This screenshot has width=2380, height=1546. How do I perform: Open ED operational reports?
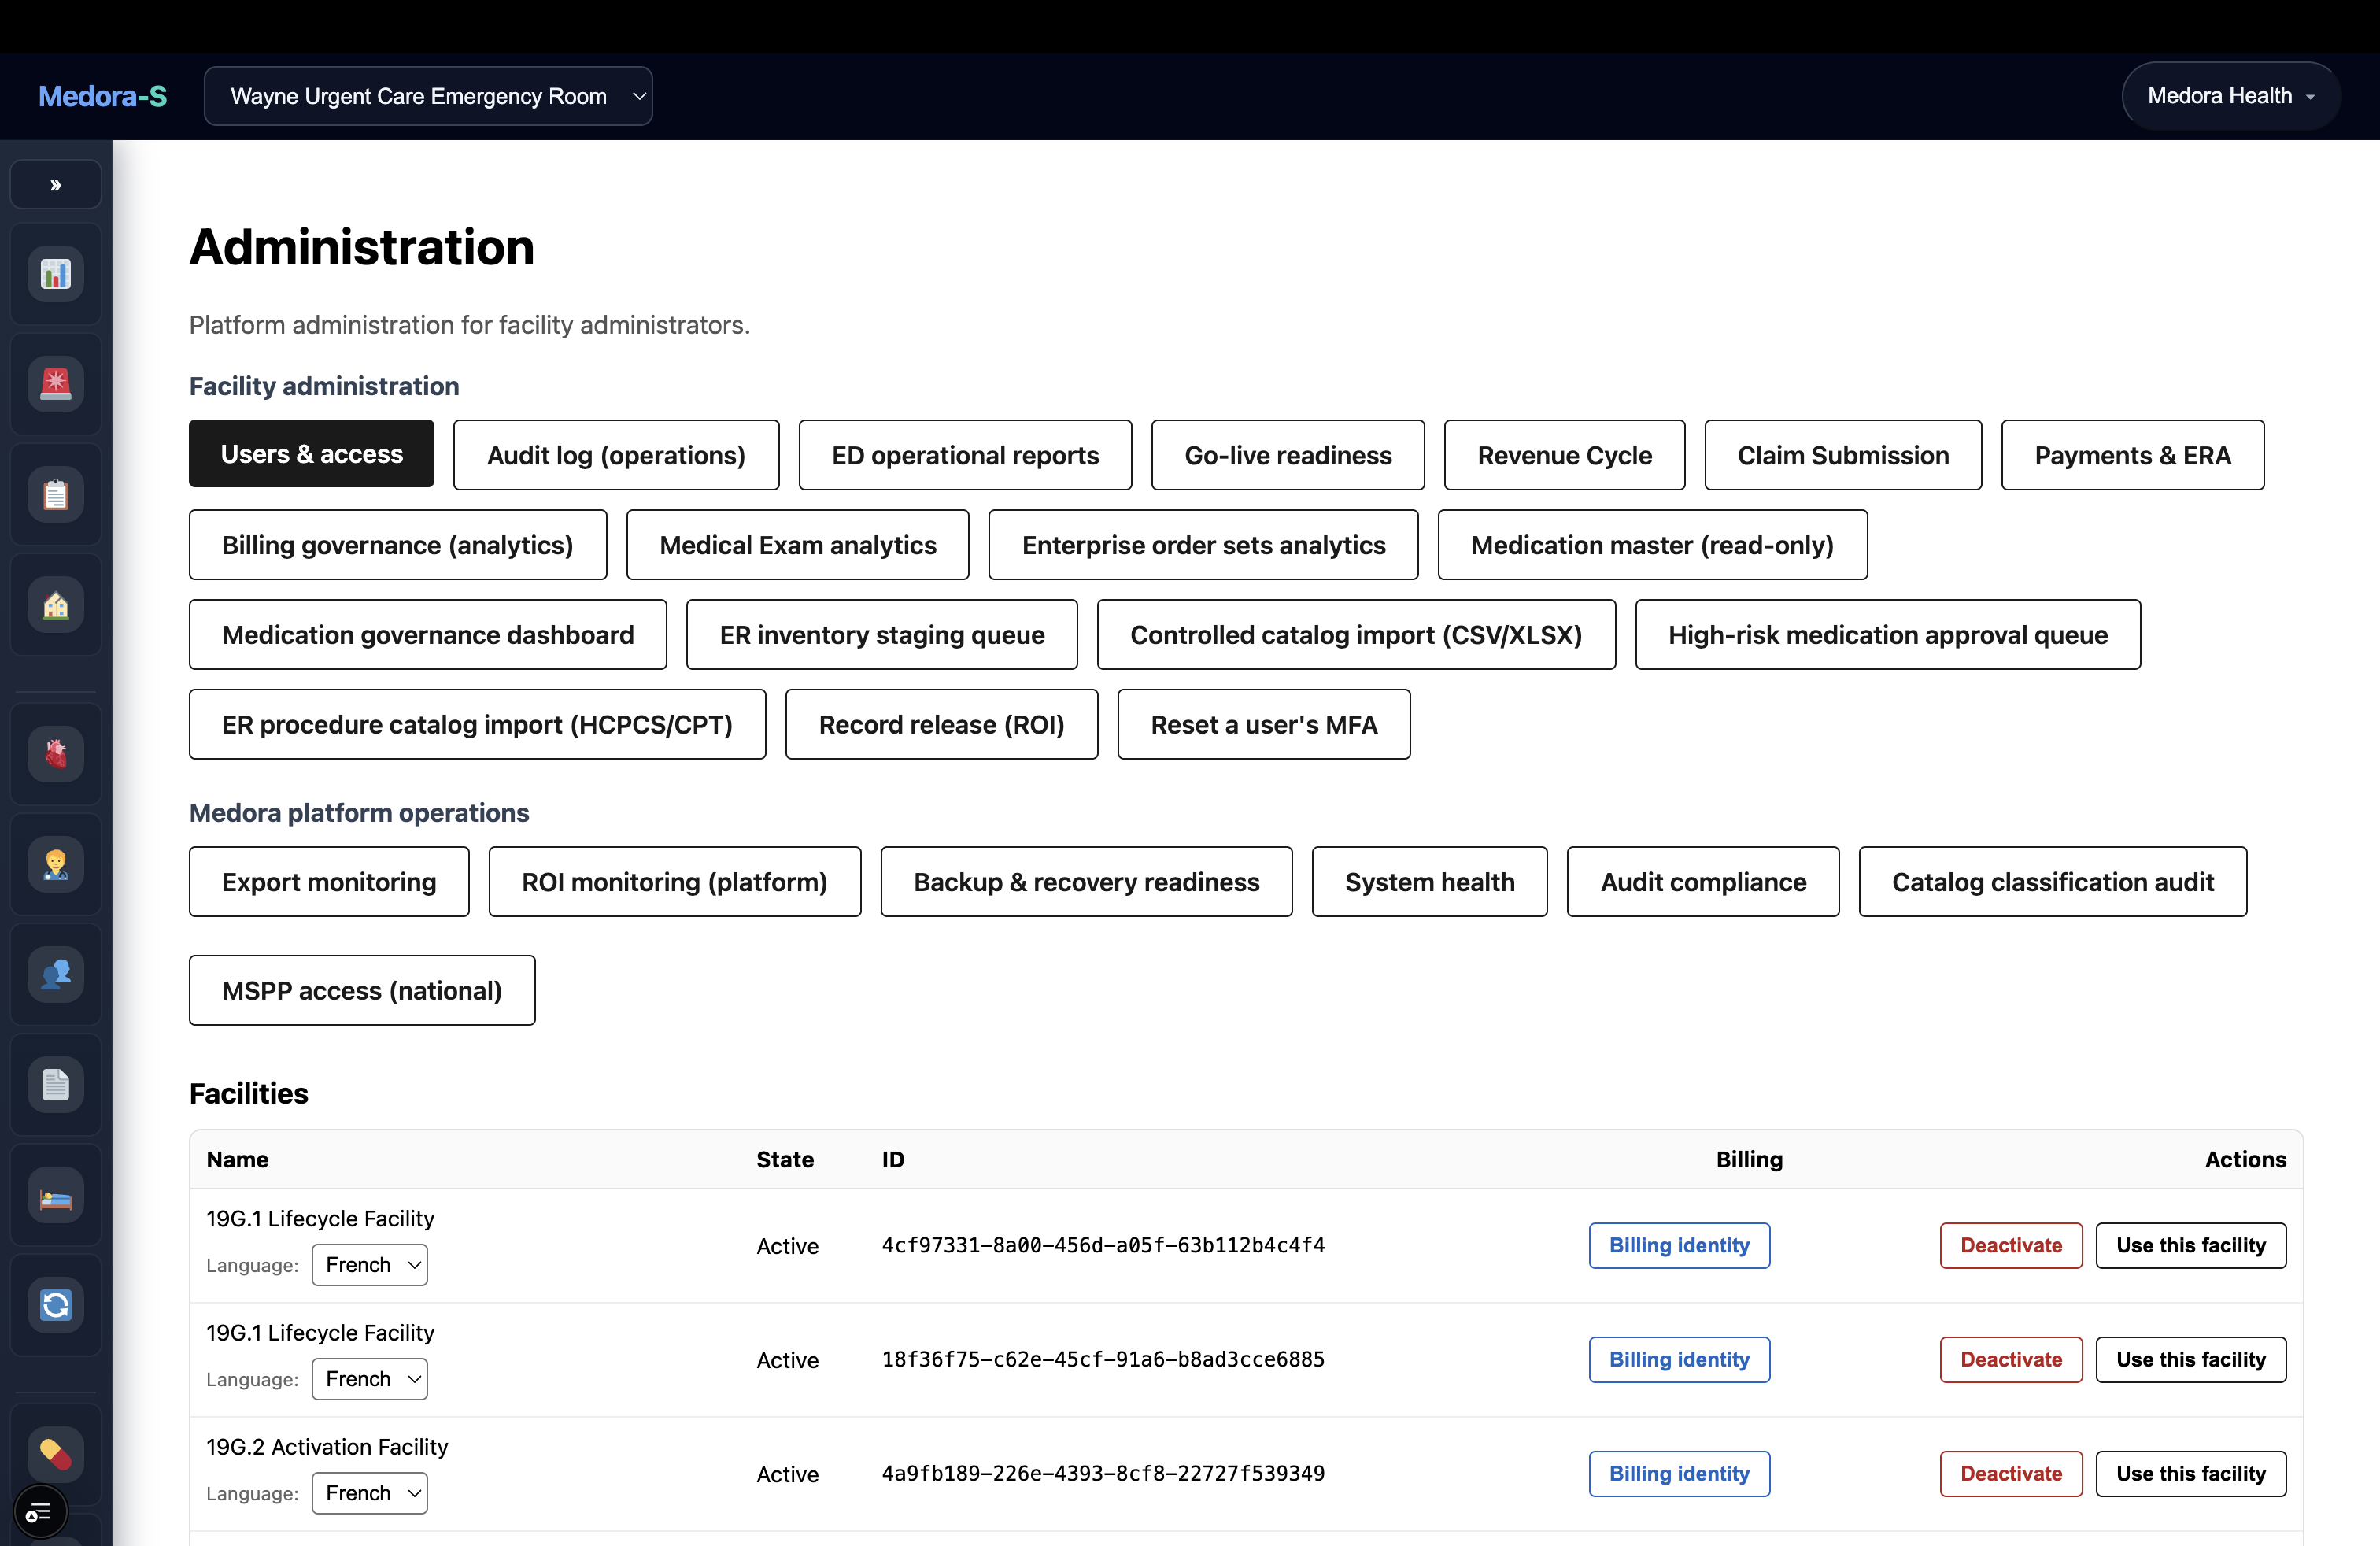click(965, 455)
